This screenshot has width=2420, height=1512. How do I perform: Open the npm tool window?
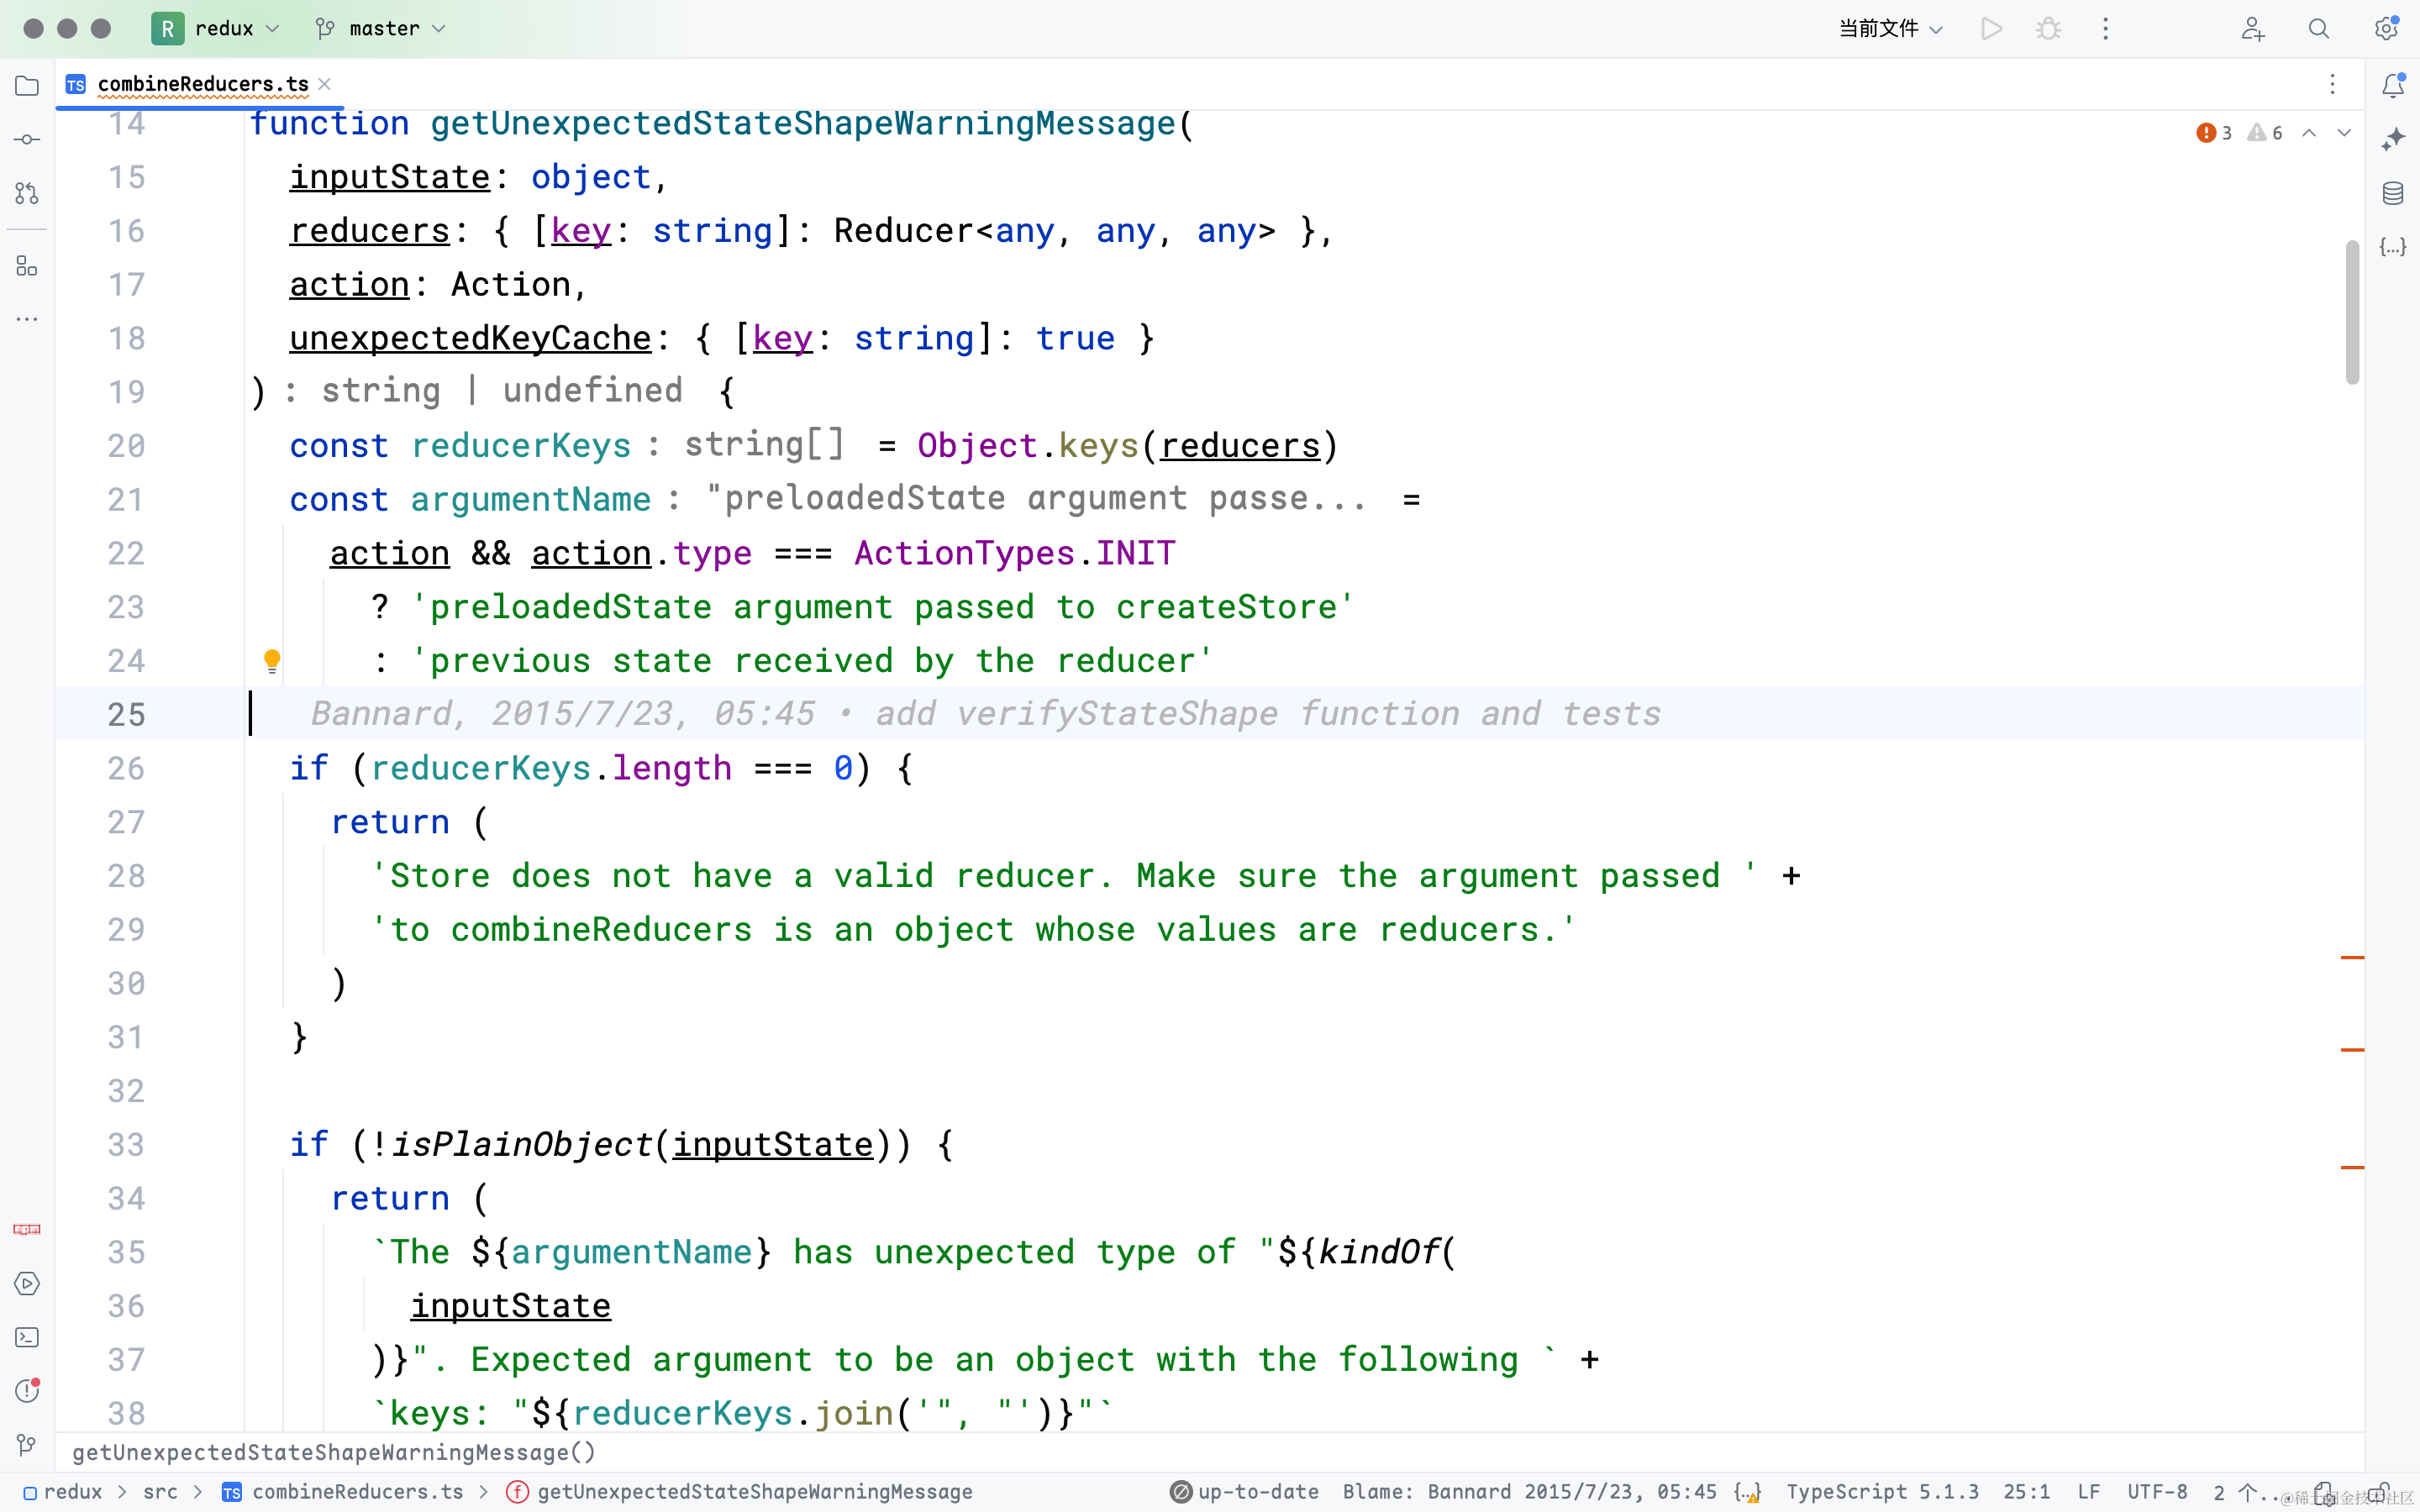click(x=27, y=1229)
